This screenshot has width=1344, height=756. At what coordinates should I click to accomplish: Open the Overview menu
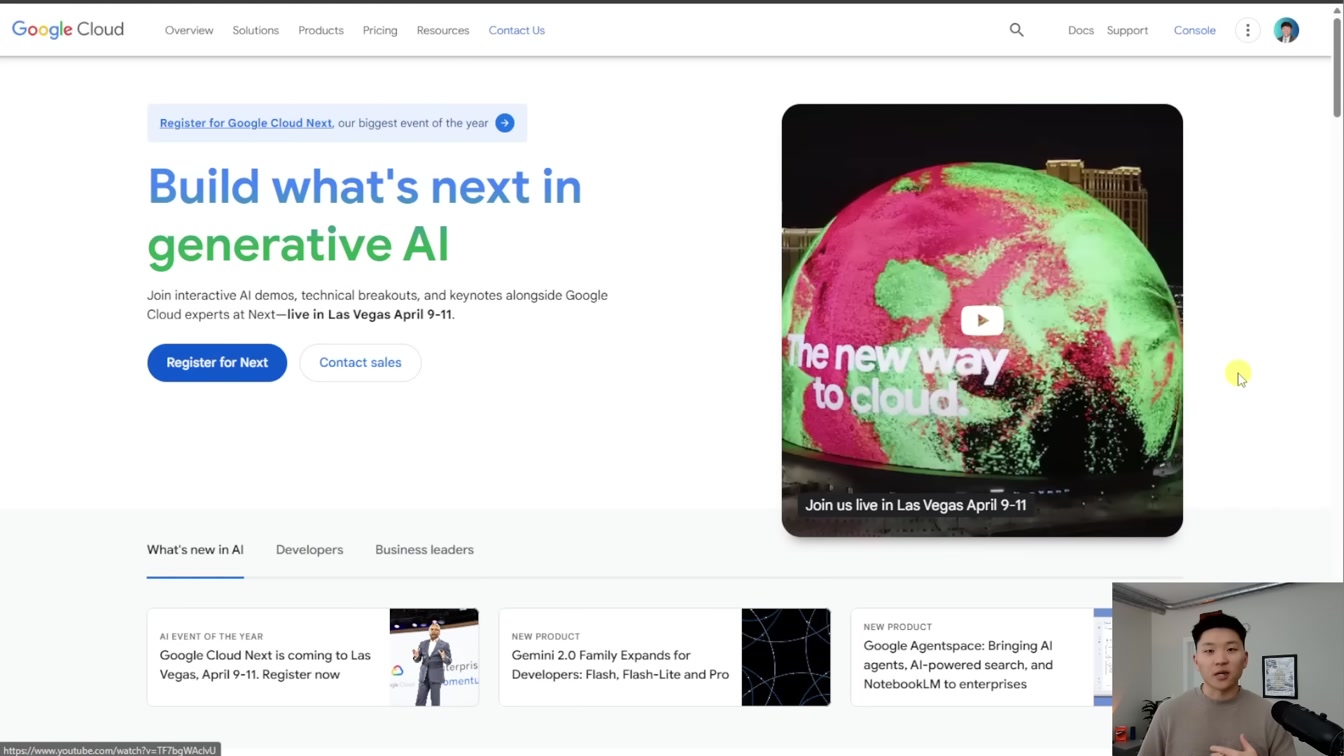coord(189,30)
